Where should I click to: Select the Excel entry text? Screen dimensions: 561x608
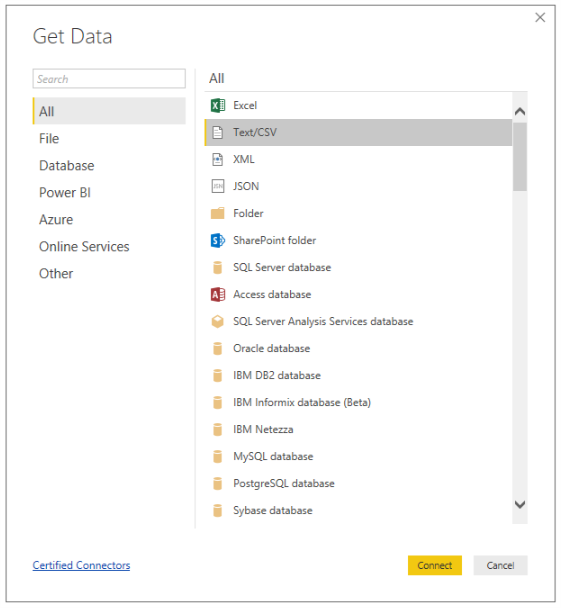(x=245, y=105)
